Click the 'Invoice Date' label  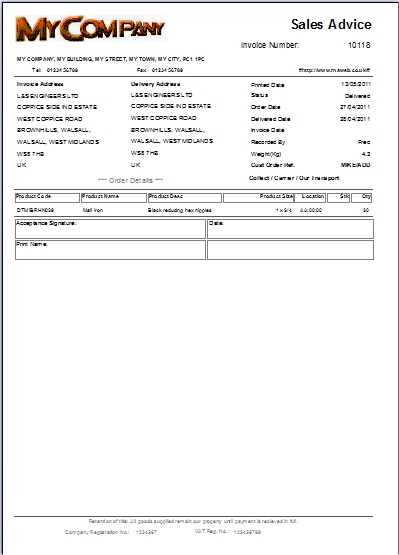point(268,130)
